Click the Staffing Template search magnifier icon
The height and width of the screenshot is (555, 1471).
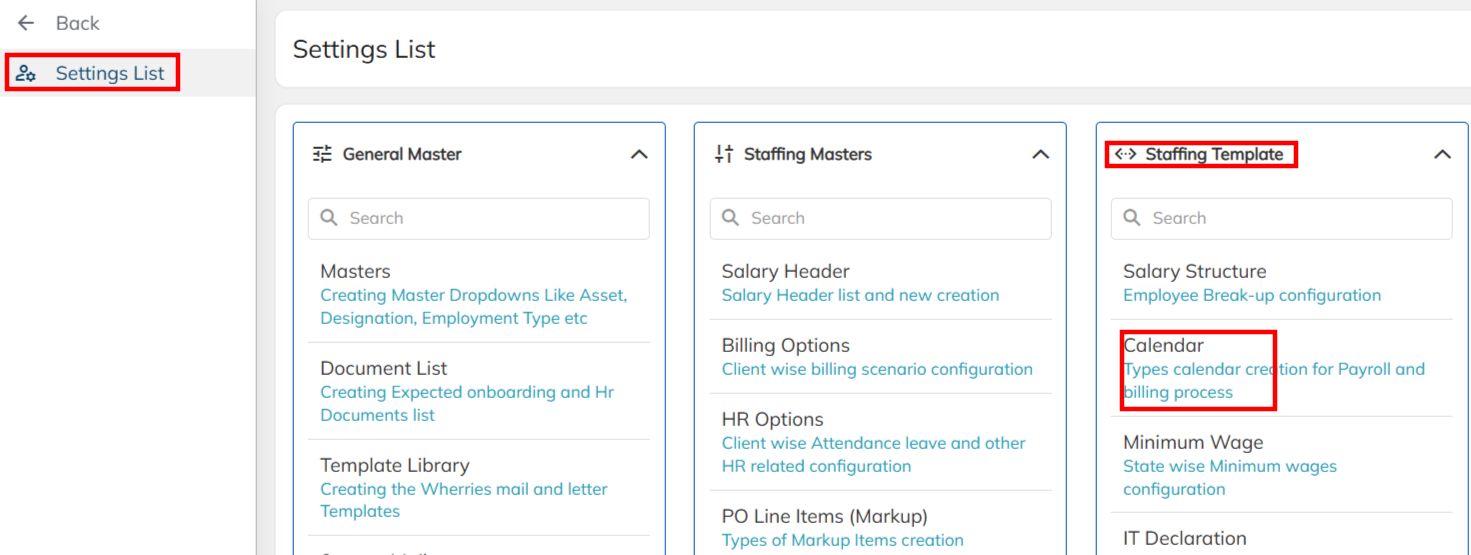[x=1132, y=218]
